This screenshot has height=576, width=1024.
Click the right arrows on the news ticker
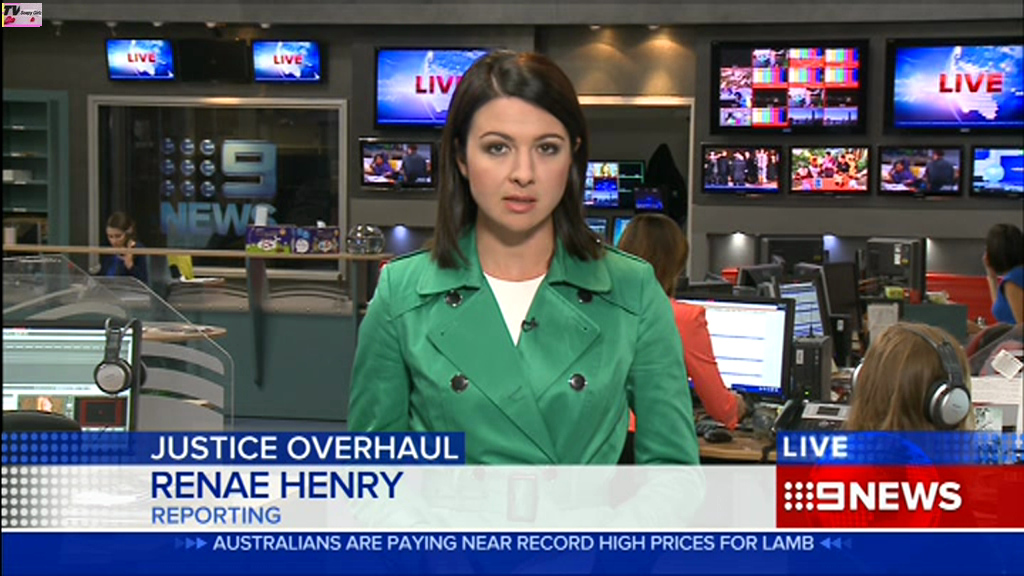click(835, 543)
